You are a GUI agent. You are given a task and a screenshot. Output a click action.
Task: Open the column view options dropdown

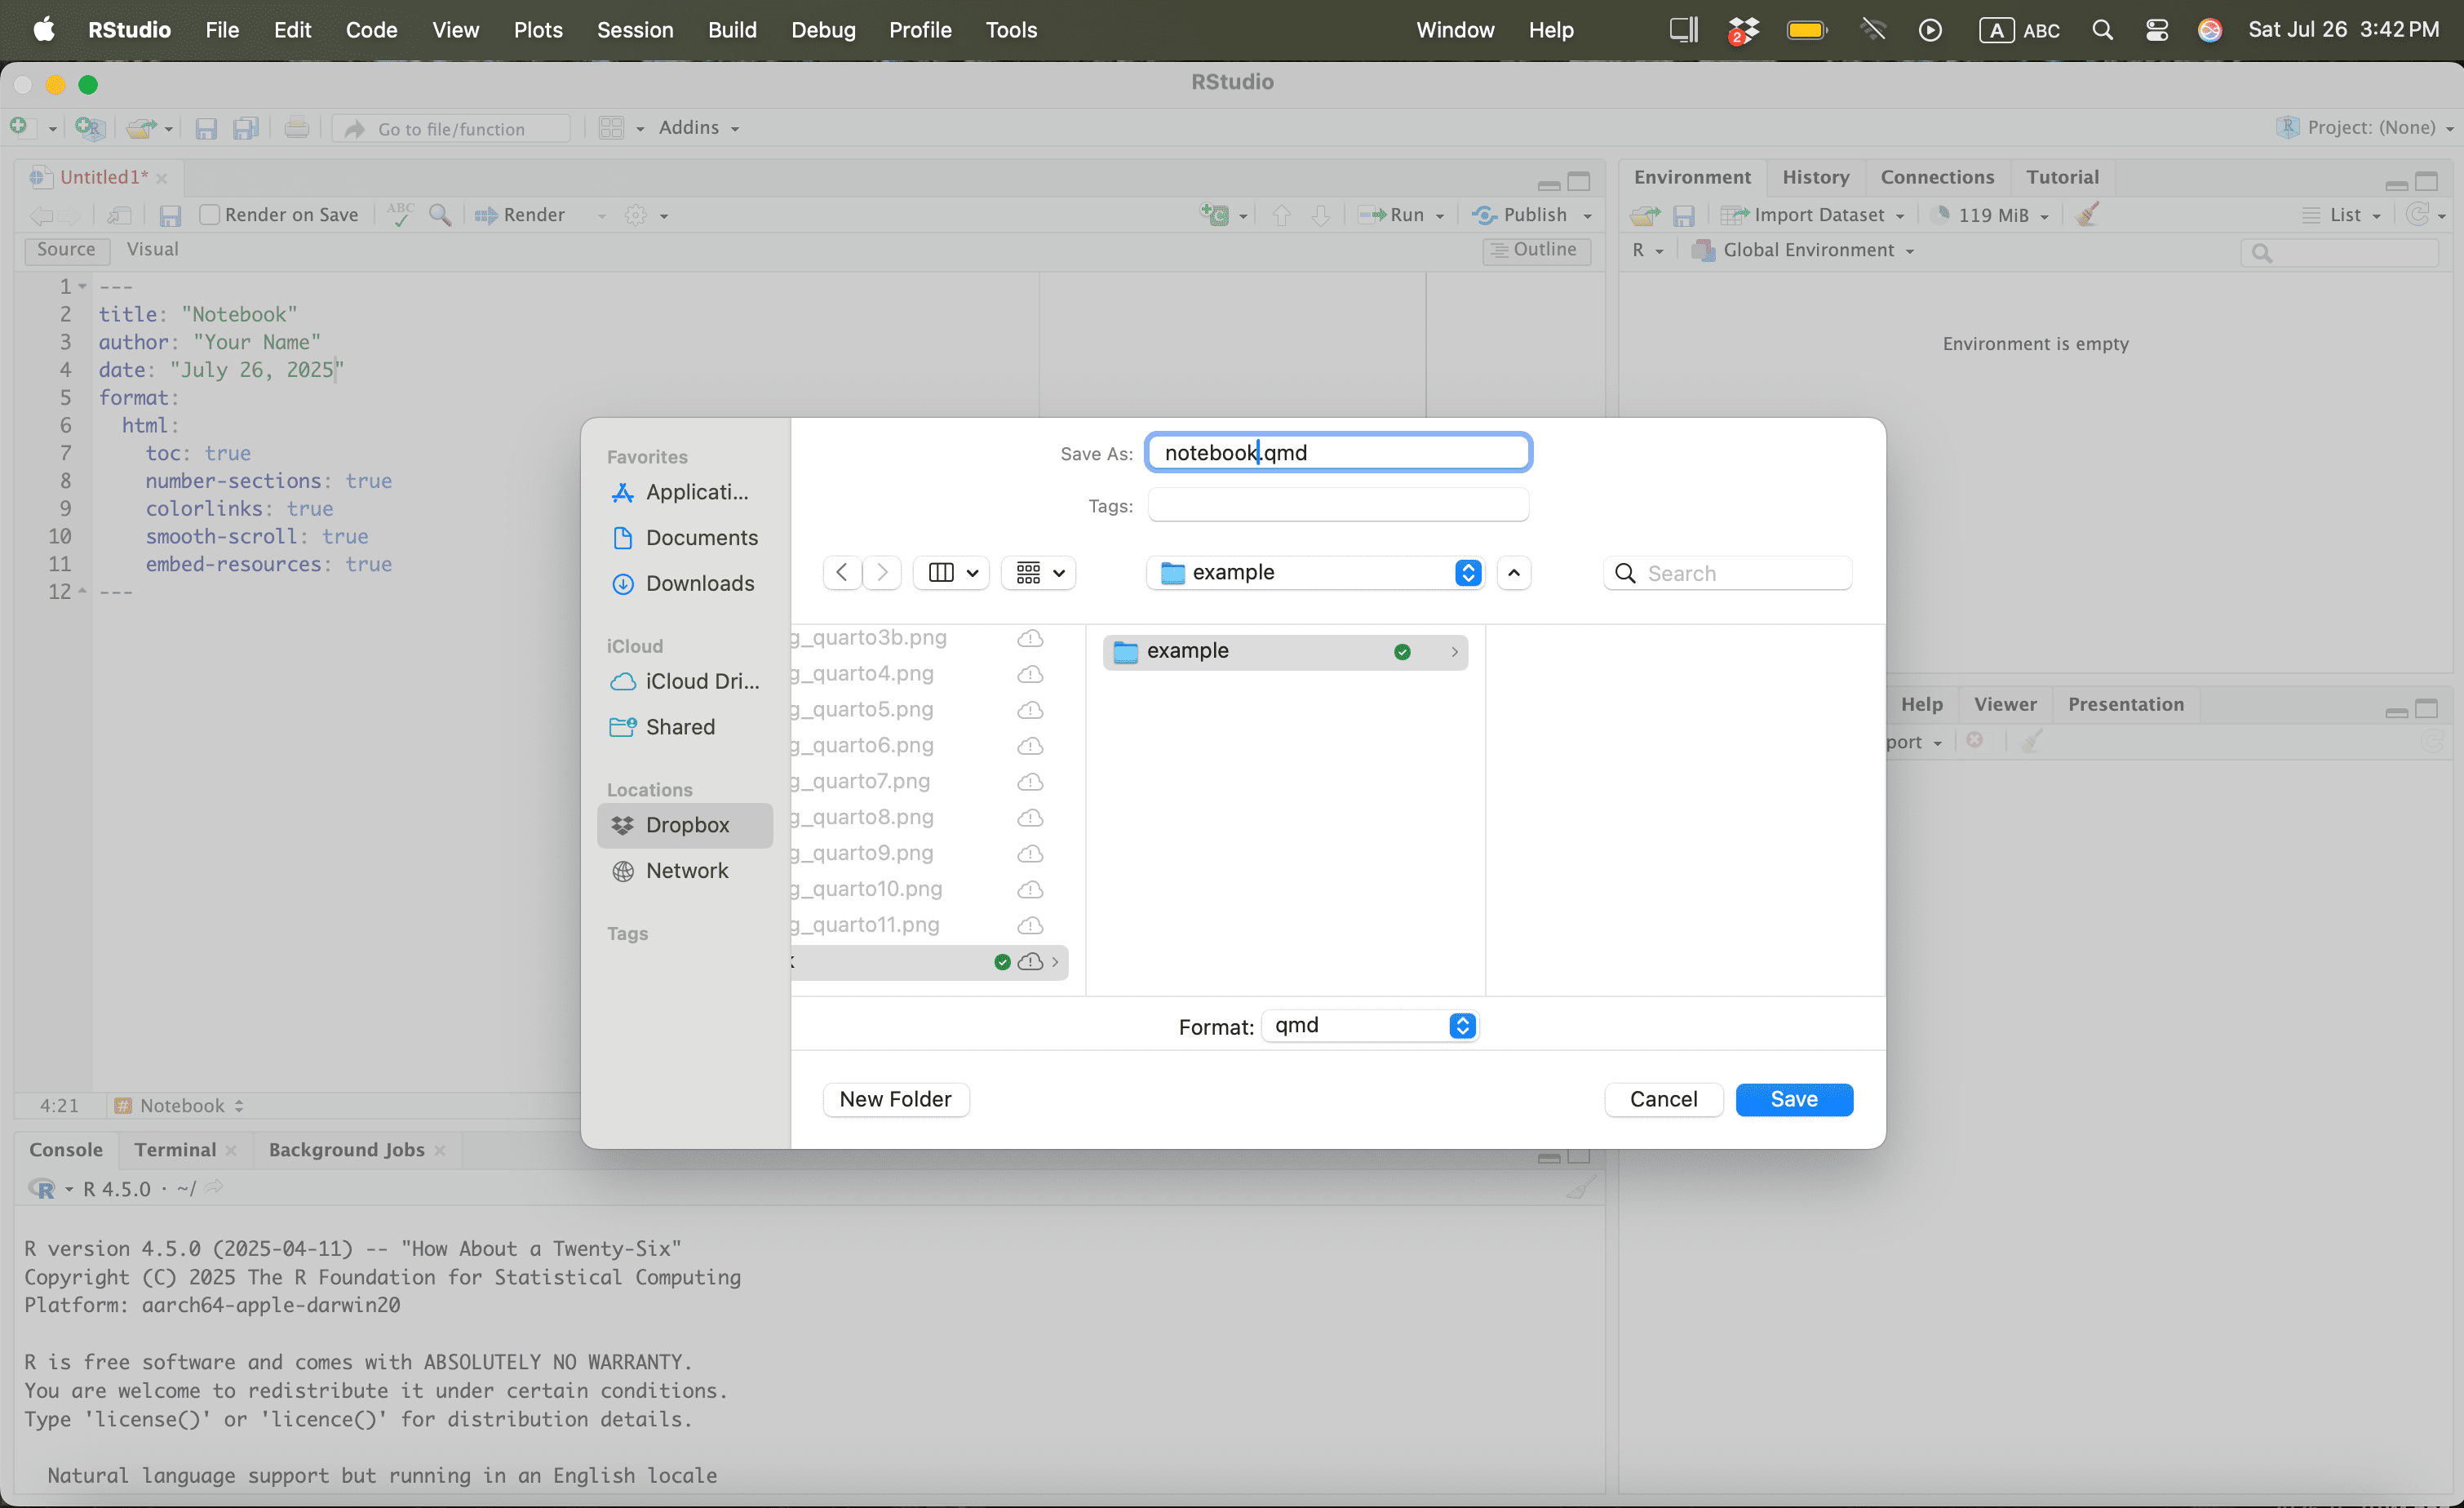[x=951, y=573]
